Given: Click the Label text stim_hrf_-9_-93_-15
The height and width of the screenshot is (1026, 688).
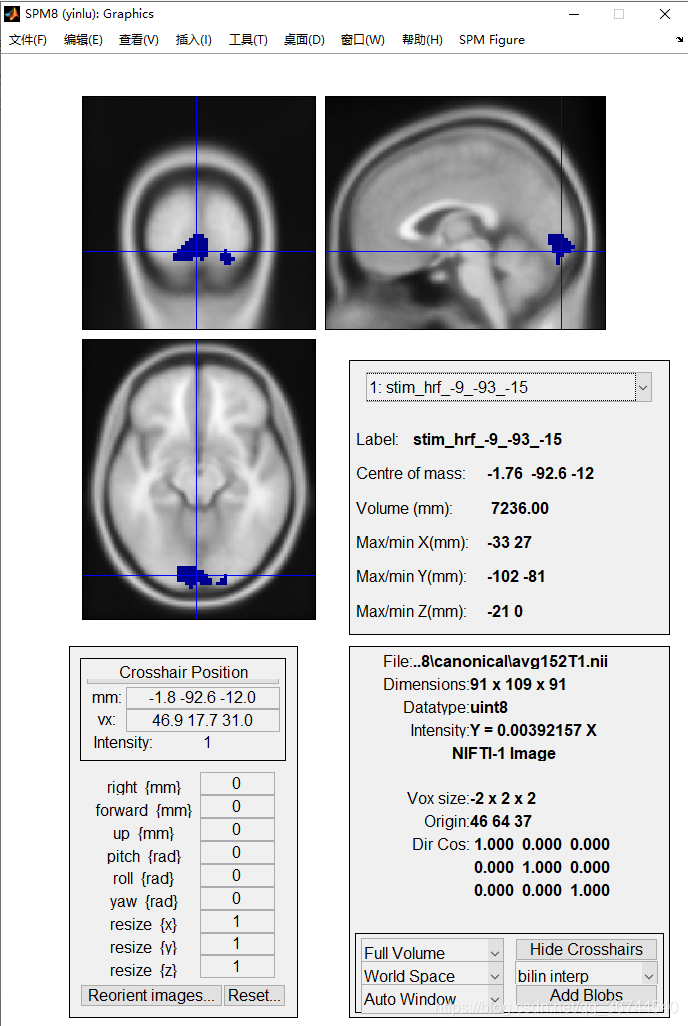Looking at the screenshot, I should [x=487, y=439].
